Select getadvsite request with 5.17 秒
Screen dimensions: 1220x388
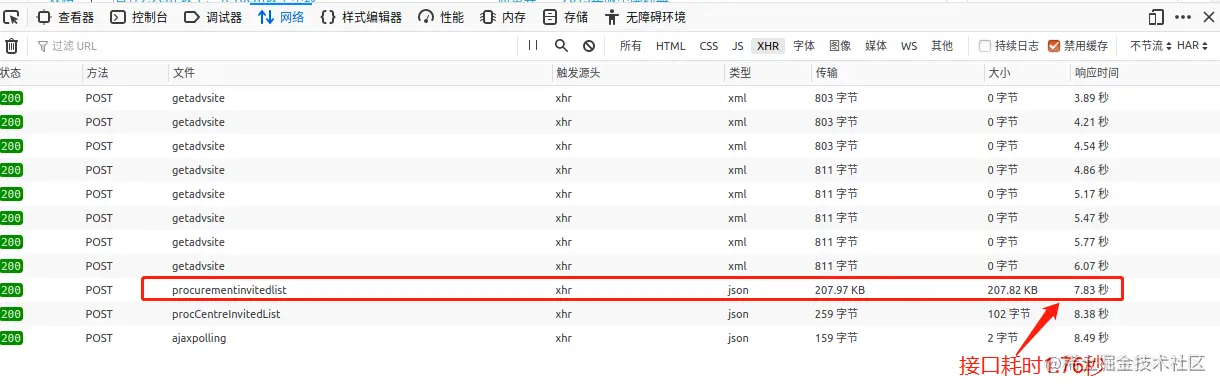tap(610, 194)
